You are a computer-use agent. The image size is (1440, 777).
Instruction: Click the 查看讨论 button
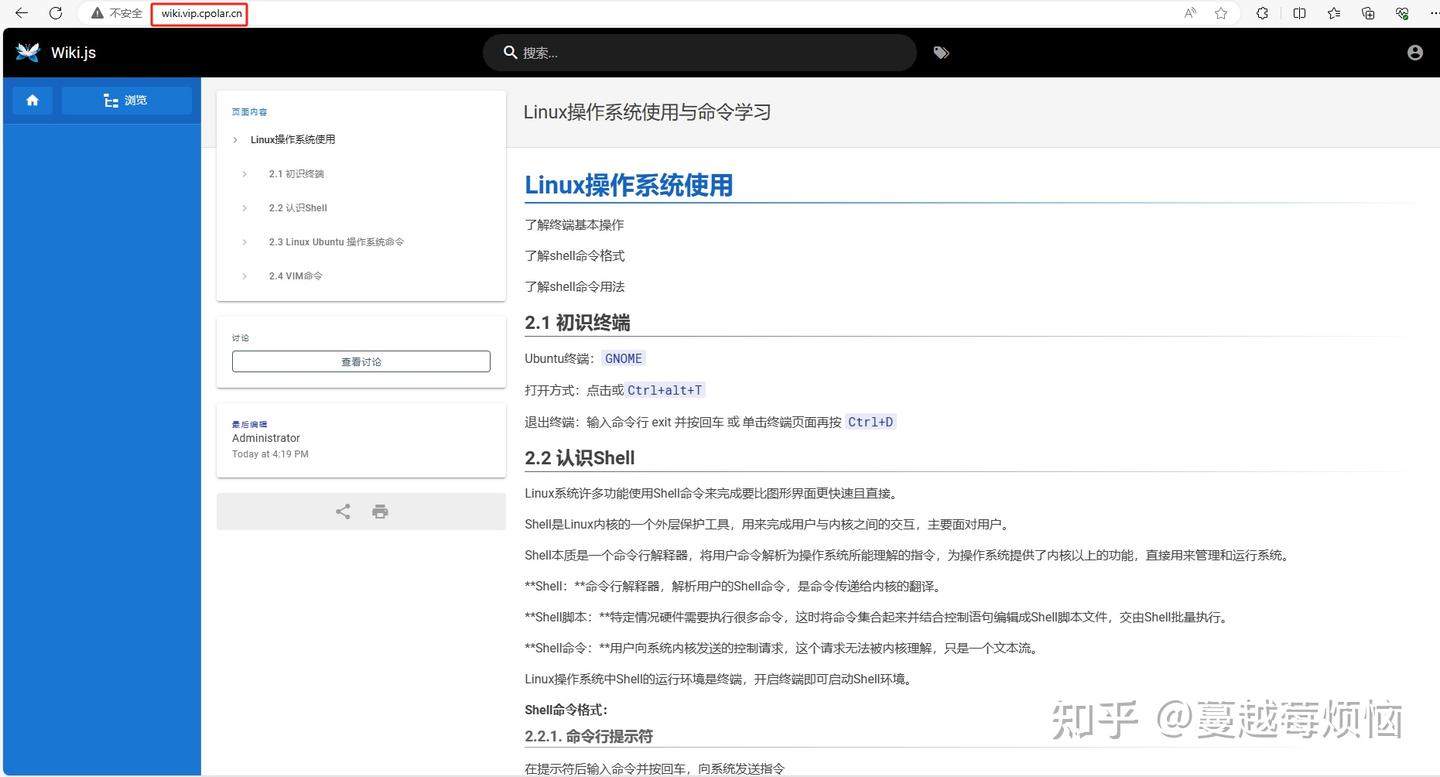click(360, 361)
